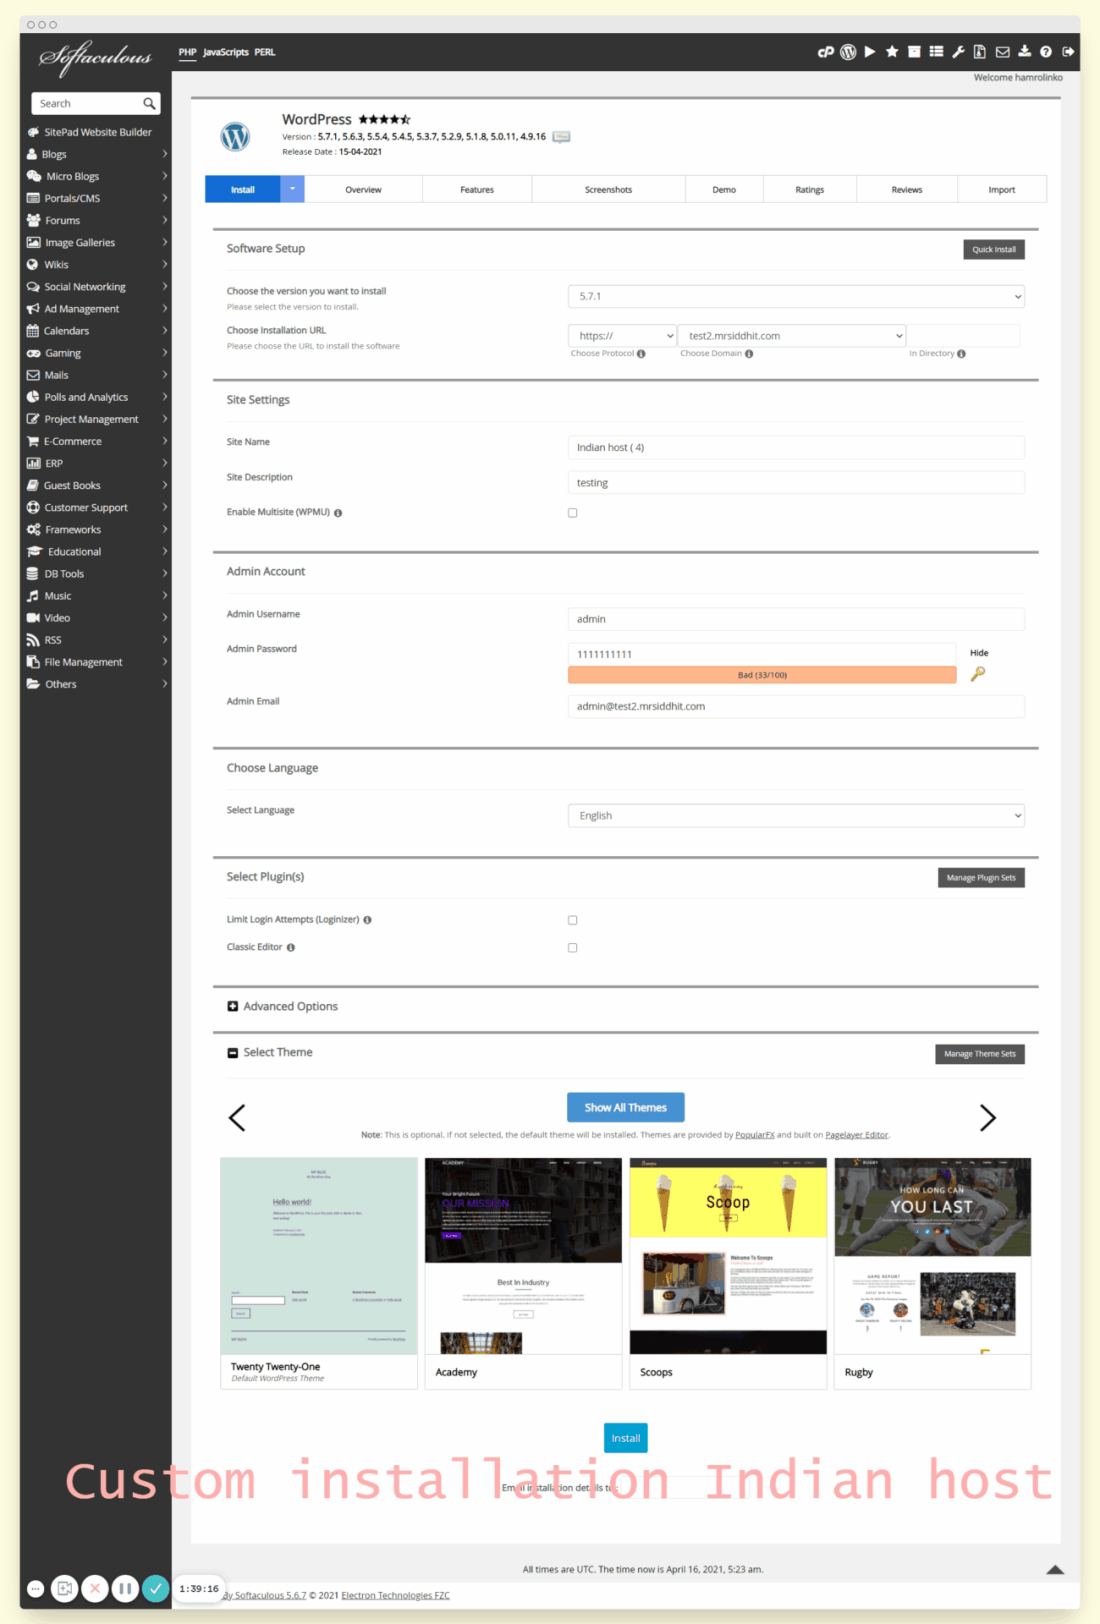Screen dimensions: 1100x1624
Task: Open the email settings envelope icon
Action: [x=1002, y=52]
